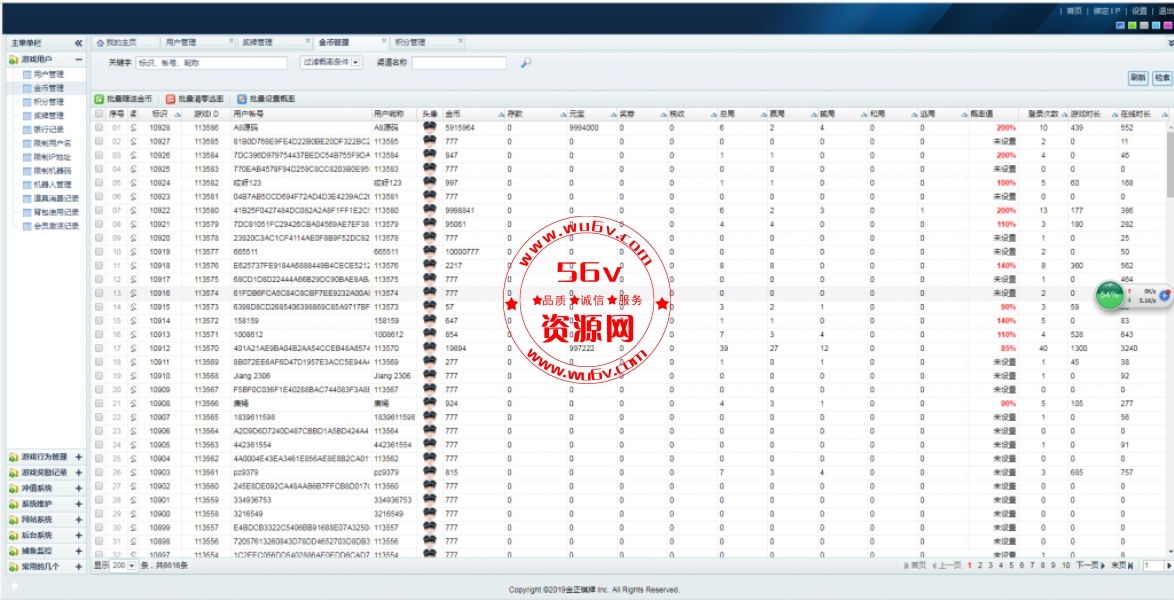The image size is (1174, 600).
Task: Click the magnifier search icon beside the channel field
Action: coord(526,63)
